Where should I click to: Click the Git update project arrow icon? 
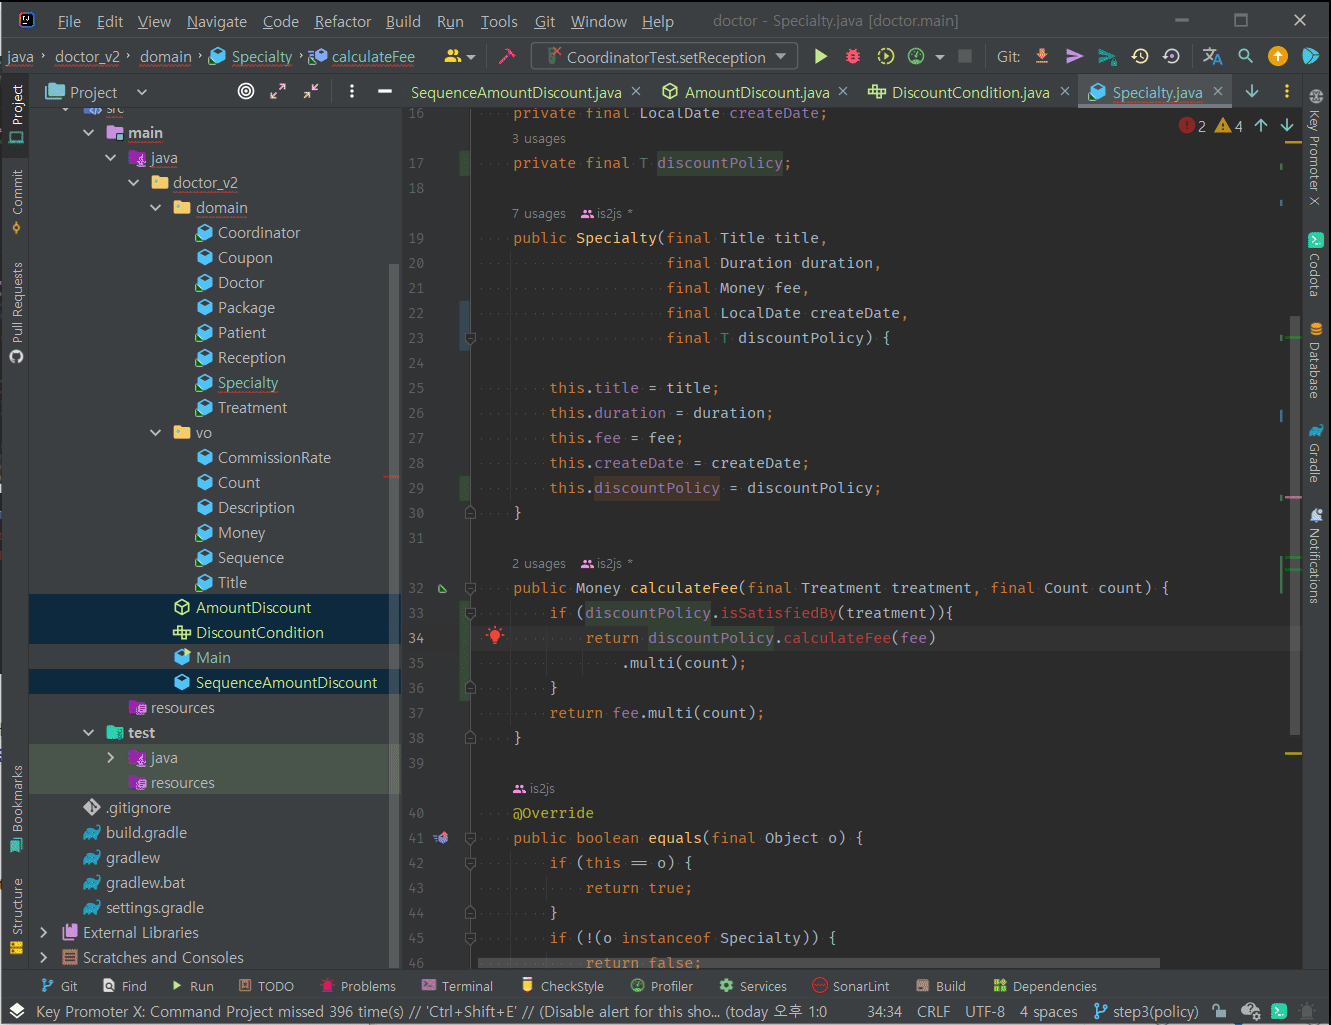[x=1042, y=57]
